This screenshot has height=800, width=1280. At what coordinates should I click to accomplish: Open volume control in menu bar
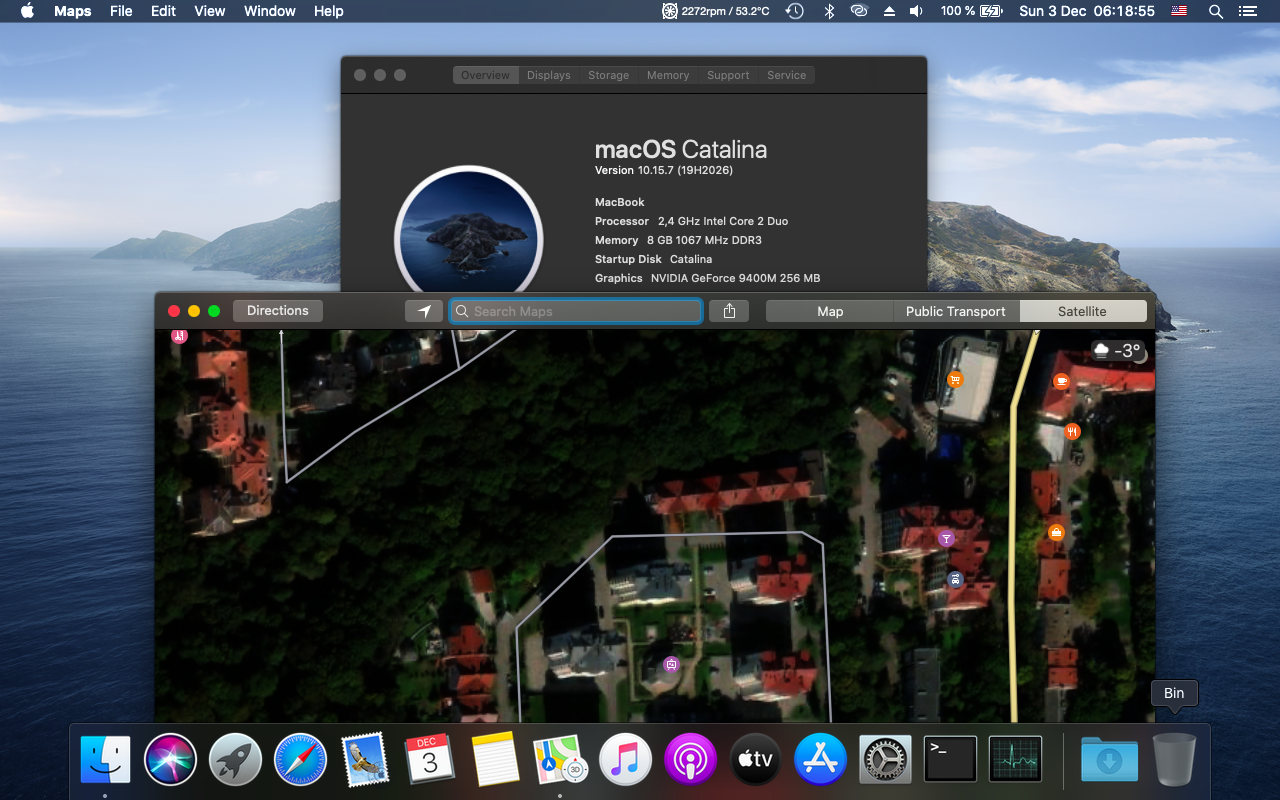pyautogui.click(x=916, y=11)
